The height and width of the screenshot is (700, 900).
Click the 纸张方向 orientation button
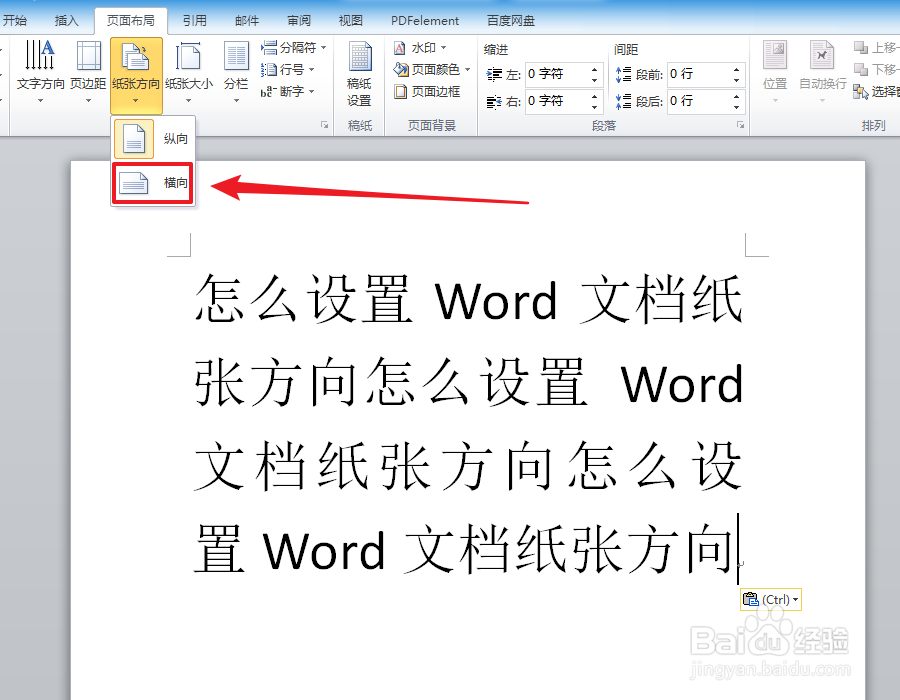pos(136,75)
